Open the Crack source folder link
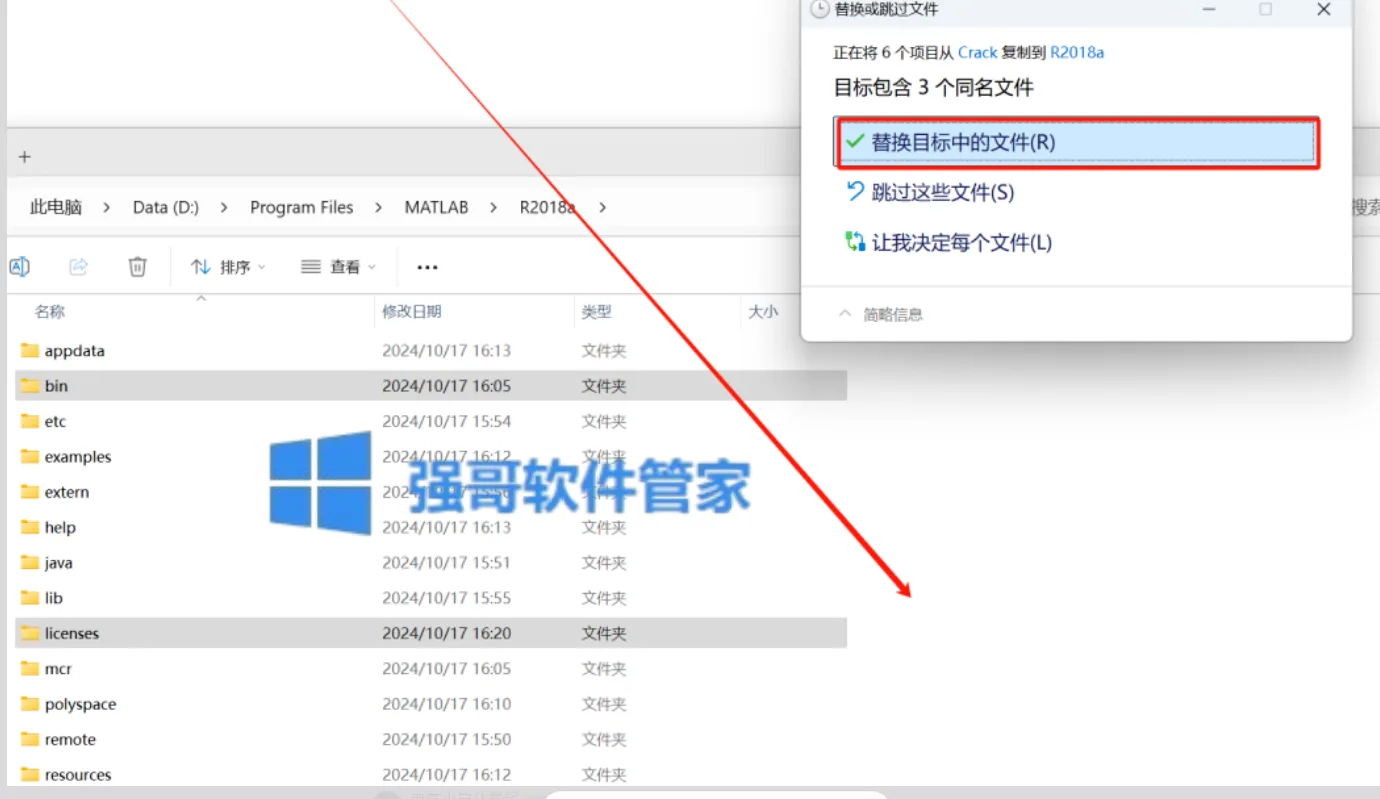1380x799 pixels. click(977, 52)
